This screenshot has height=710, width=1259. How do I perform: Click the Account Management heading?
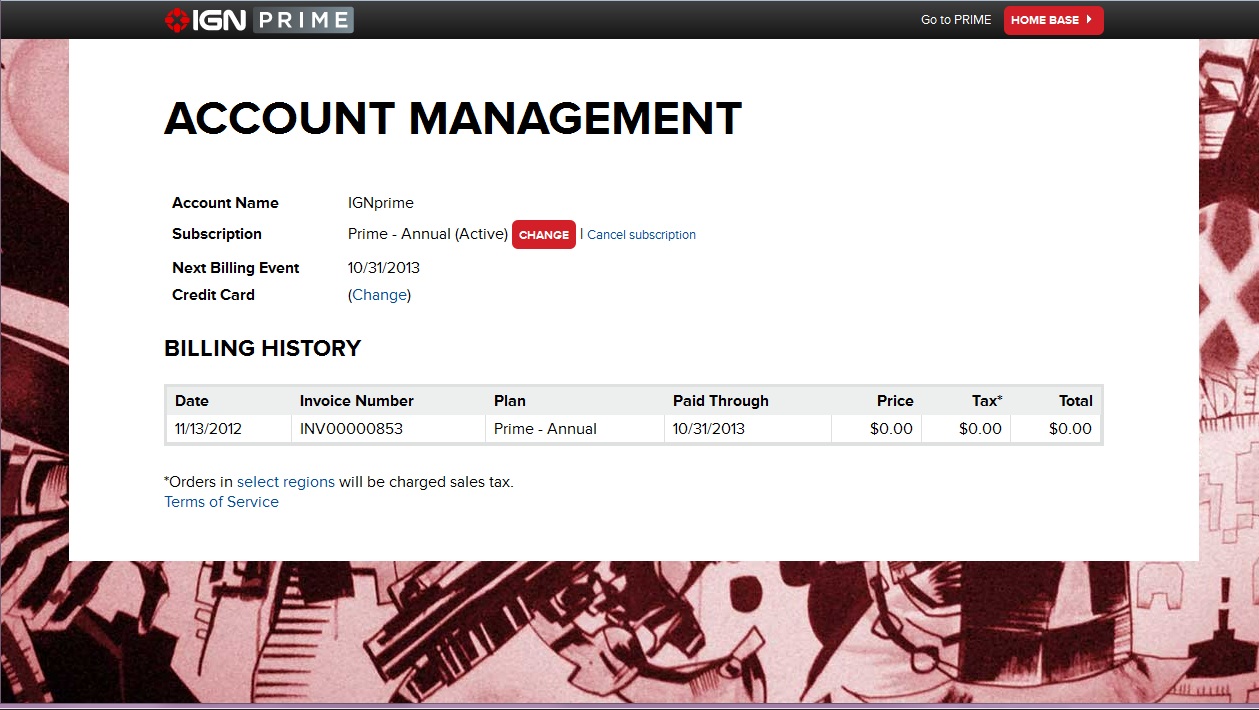[x=453, y=119]
